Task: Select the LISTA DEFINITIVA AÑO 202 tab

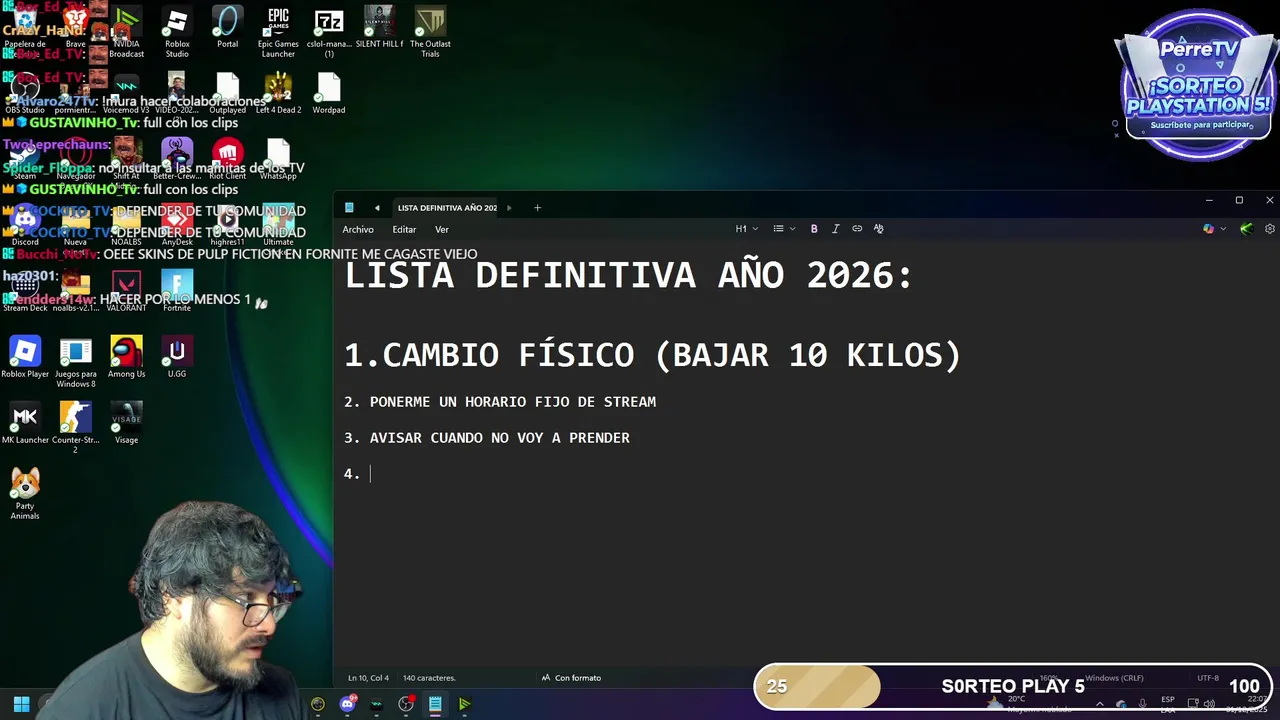Action: point(447,208)
